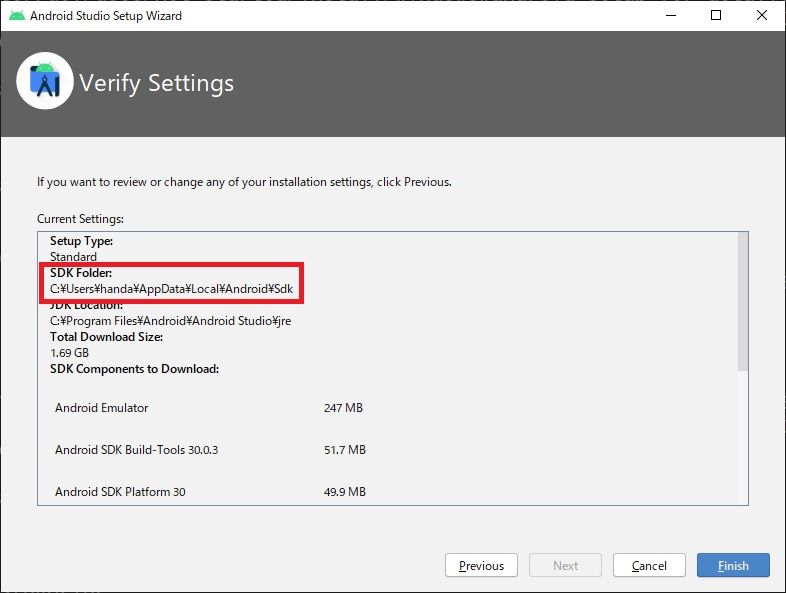The width and height of the screenshot is (786, 593).
Task: Click the SDK Components to Download label
Action: click(x=134, y=369)
